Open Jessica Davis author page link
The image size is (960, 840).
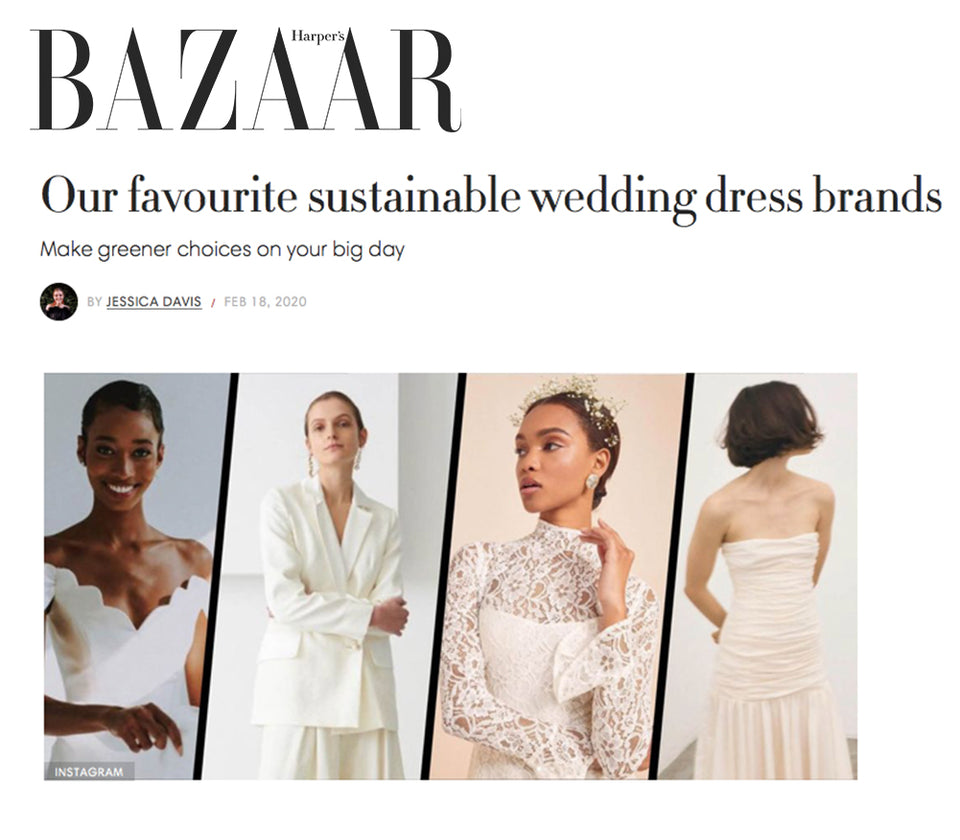click(154, 302)
